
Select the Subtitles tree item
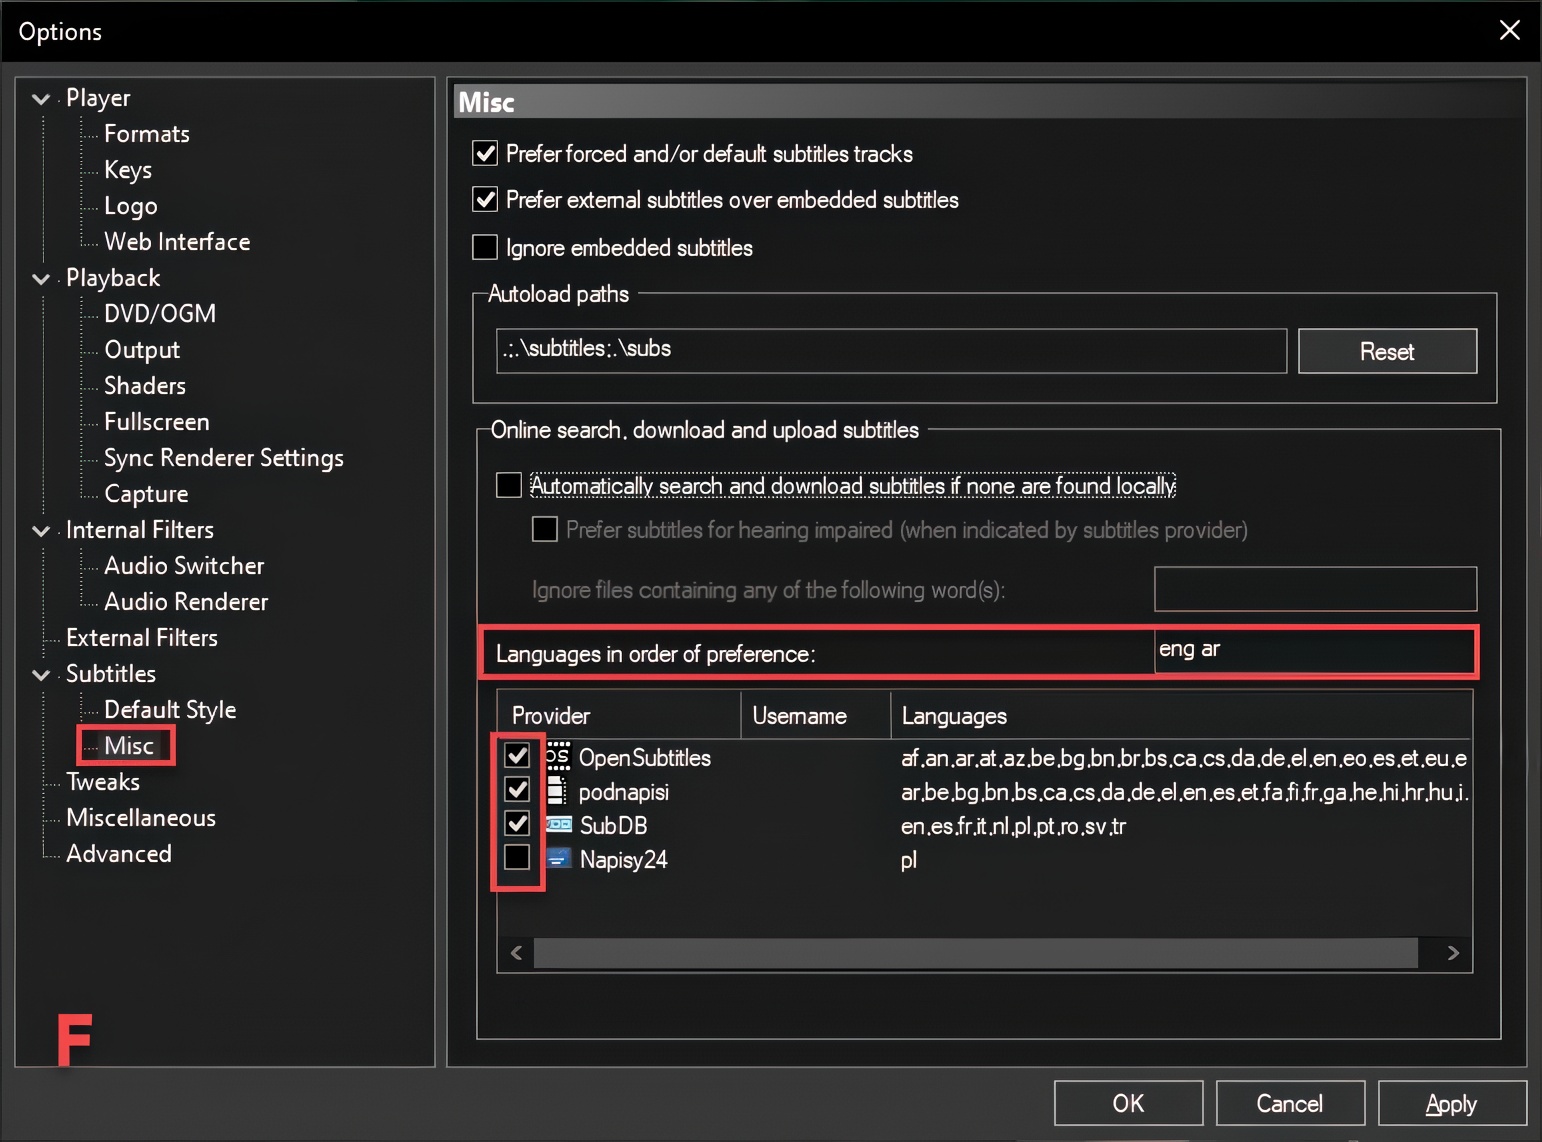111,674
